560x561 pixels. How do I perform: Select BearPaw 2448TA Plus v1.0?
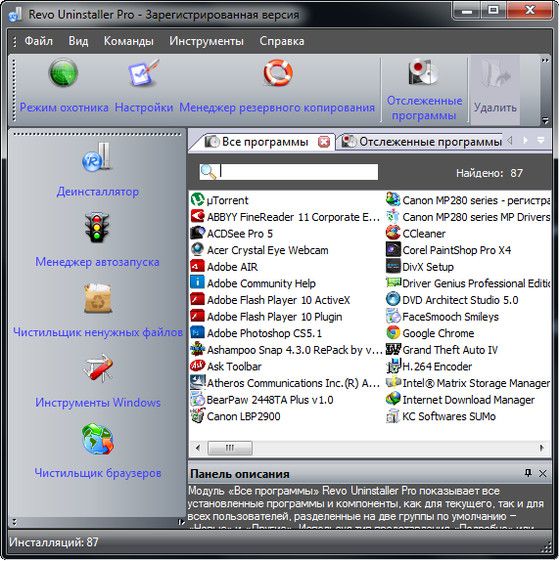pos(262,400)
